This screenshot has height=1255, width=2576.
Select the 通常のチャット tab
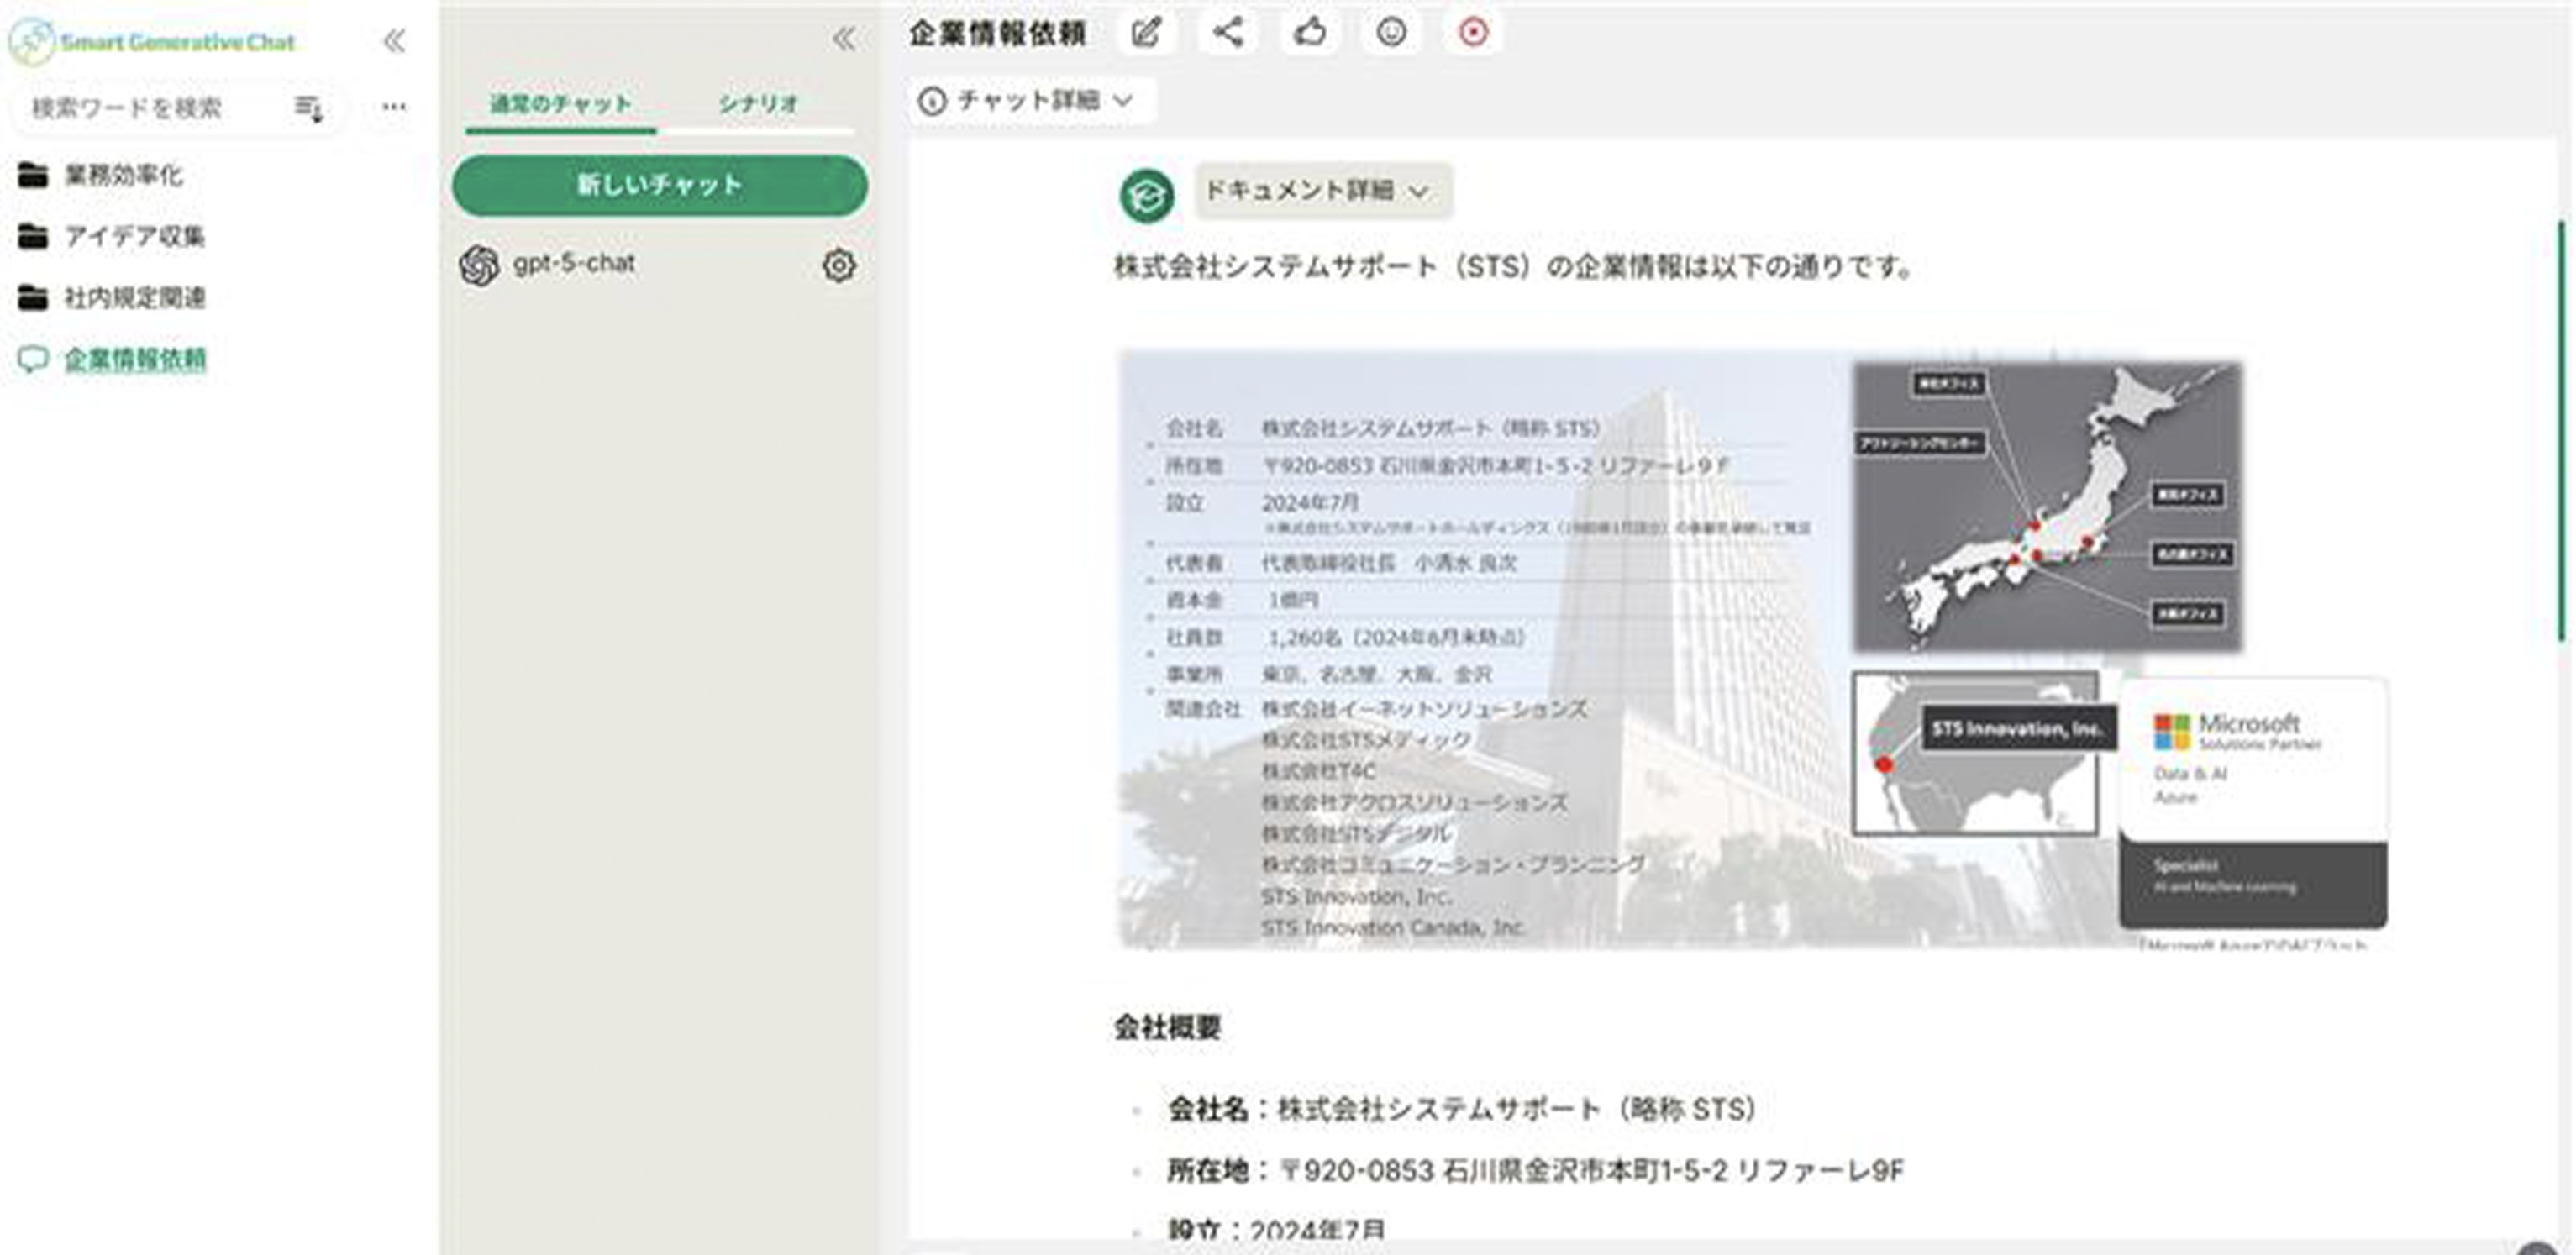[560, 104]
